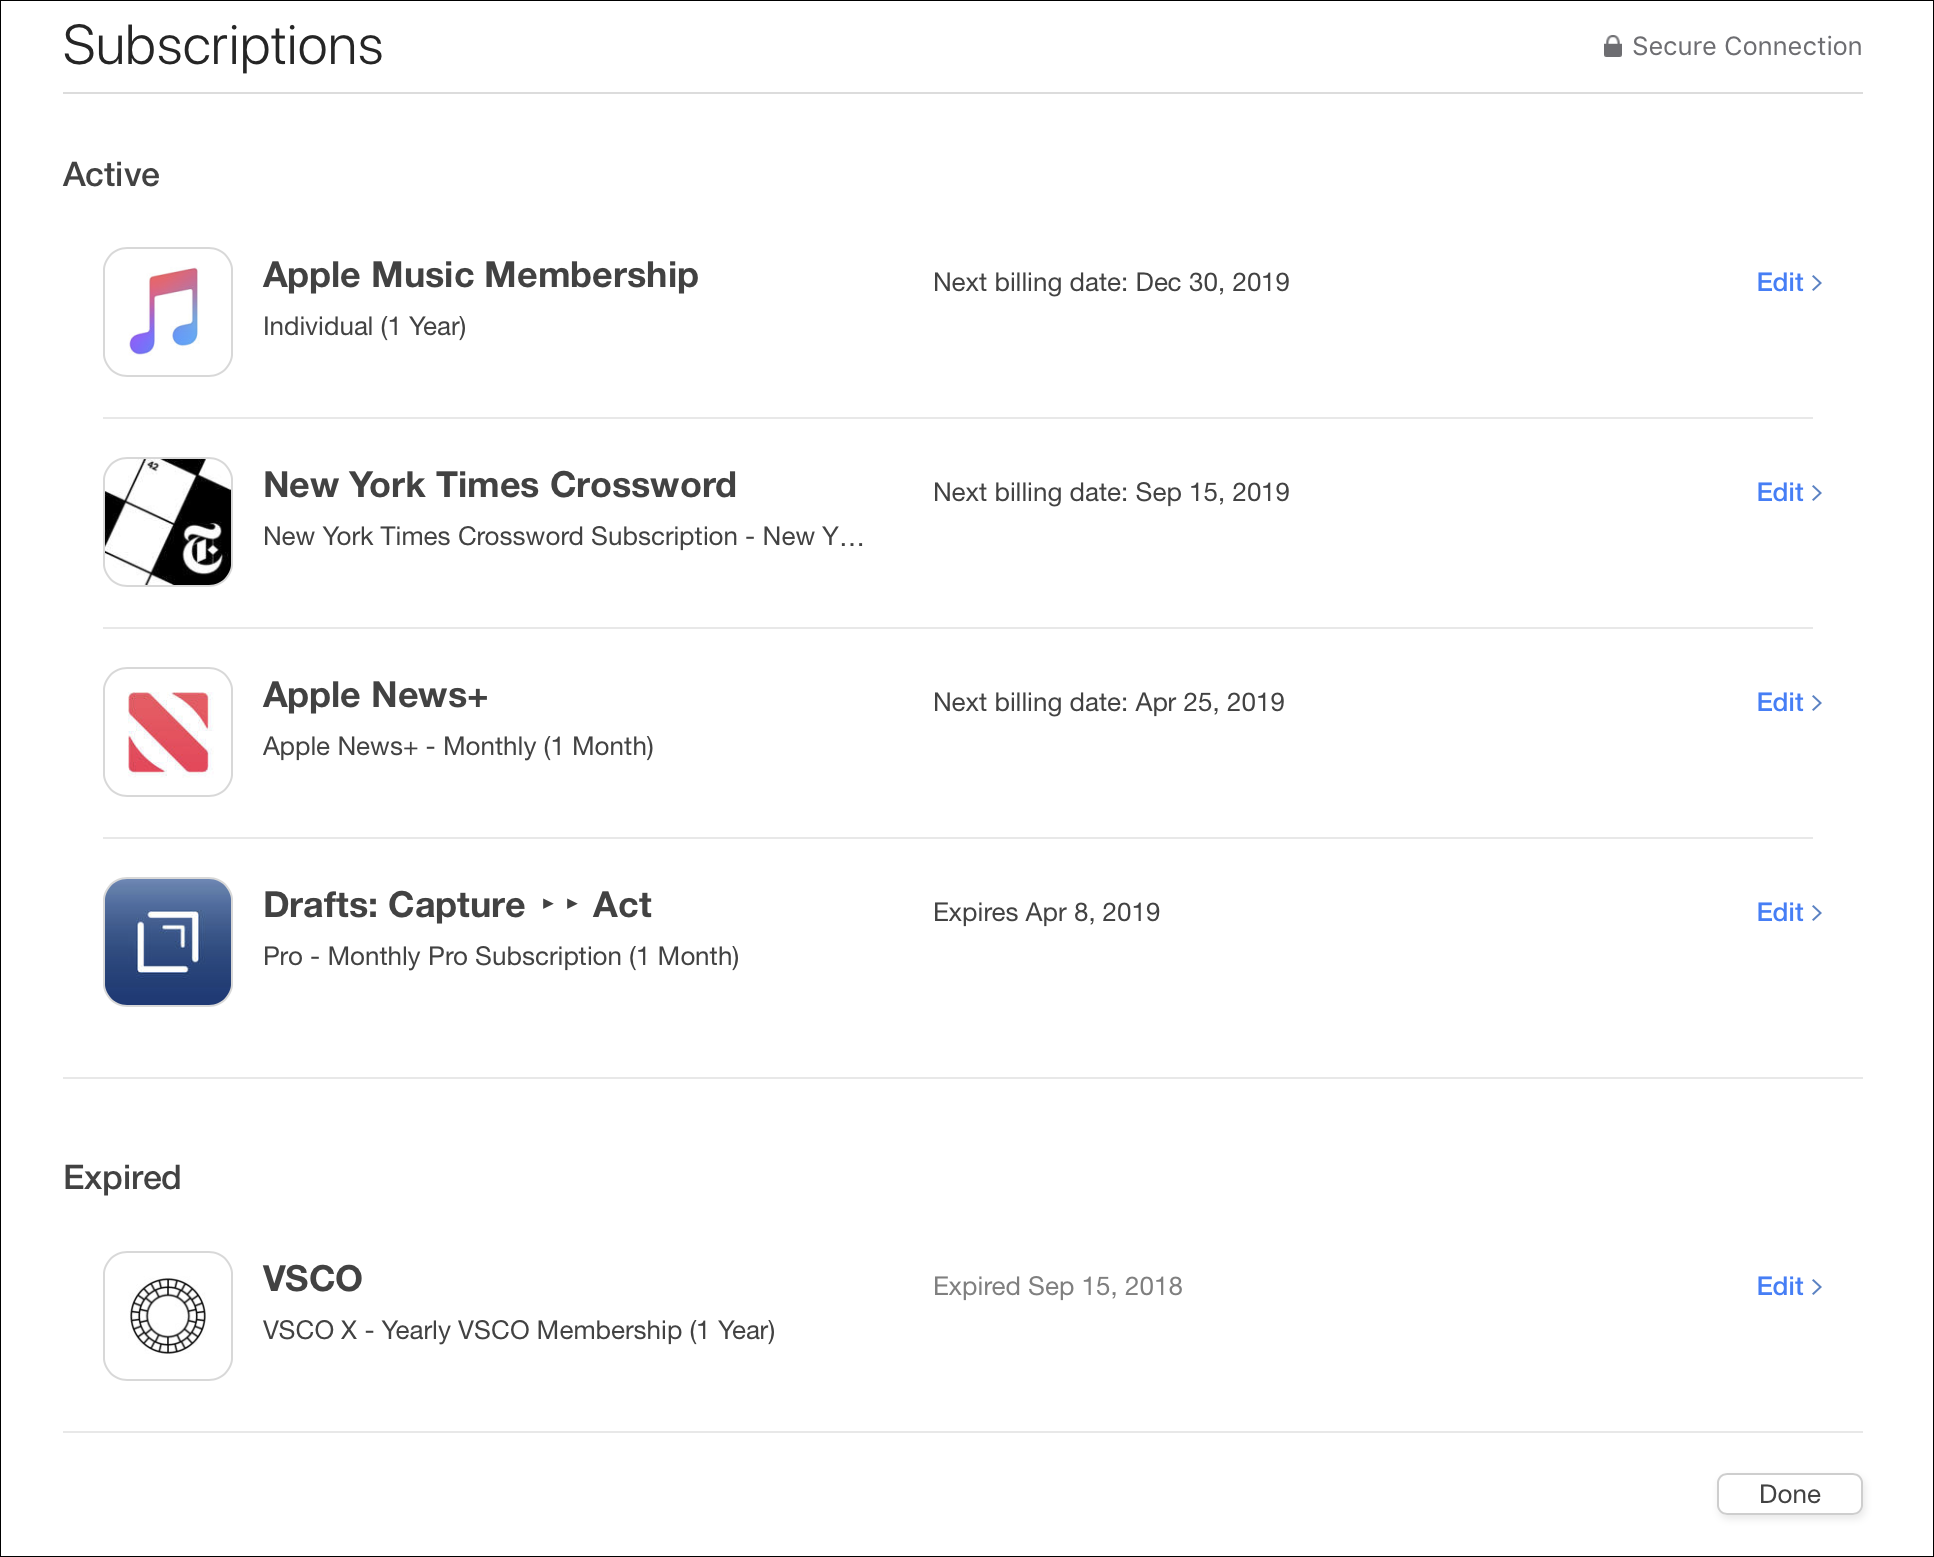Click the VSCO X Yearly Membership description

pyautogui.click(x=519, y=1330)
